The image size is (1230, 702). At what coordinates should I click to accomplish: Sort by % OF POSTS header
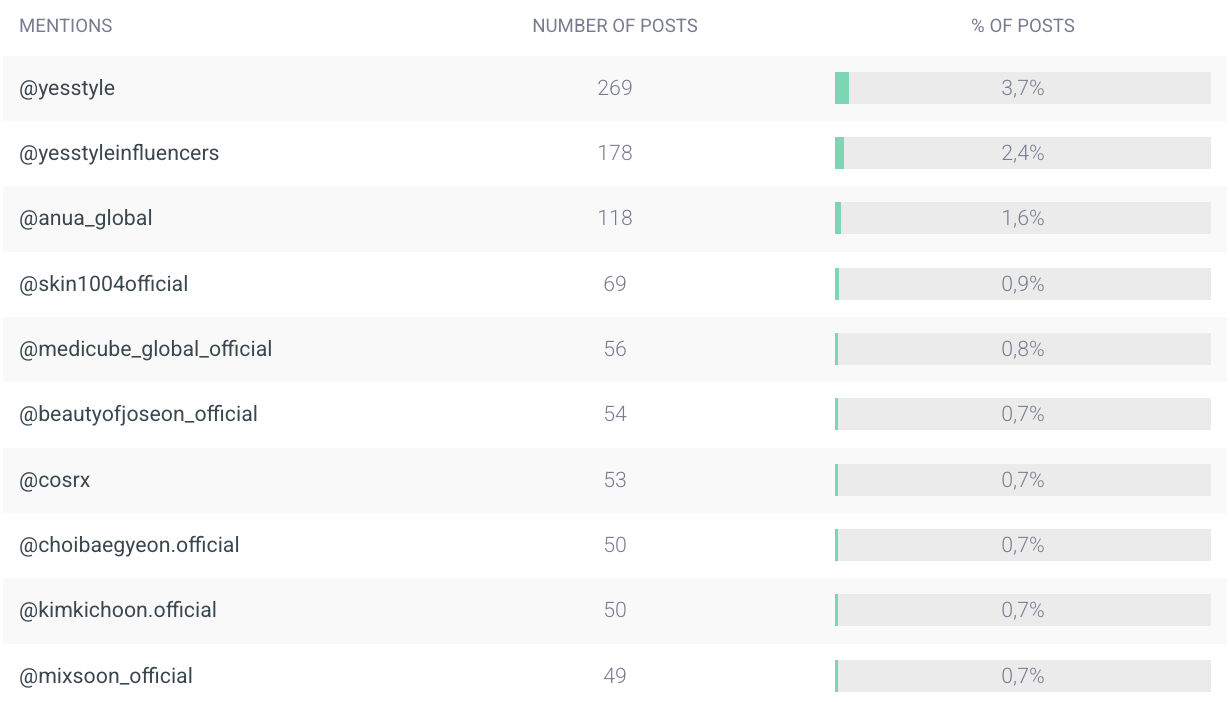click(1023, 26)
